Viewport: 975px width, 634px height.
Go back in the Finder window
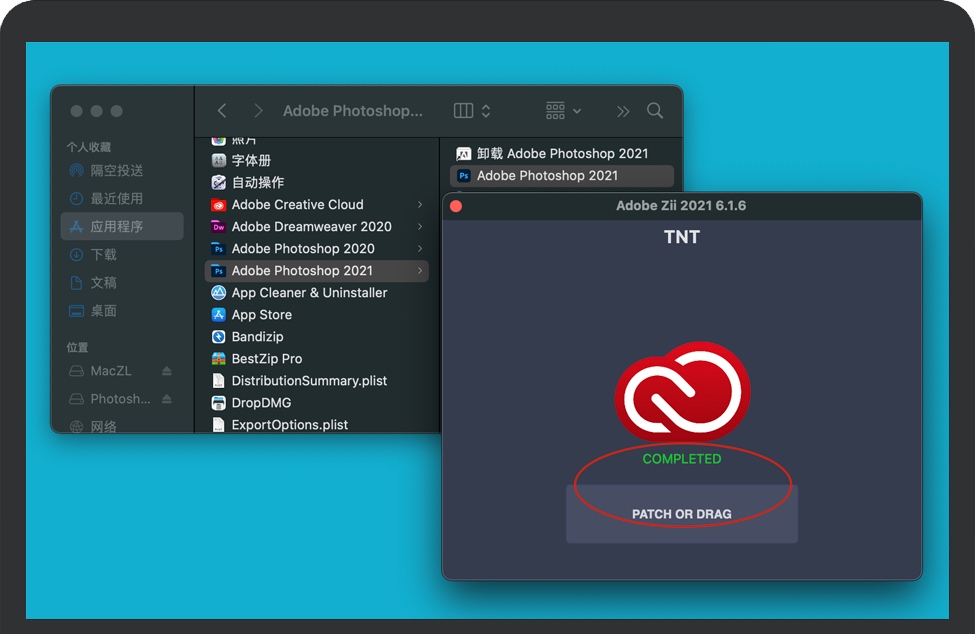222,111
